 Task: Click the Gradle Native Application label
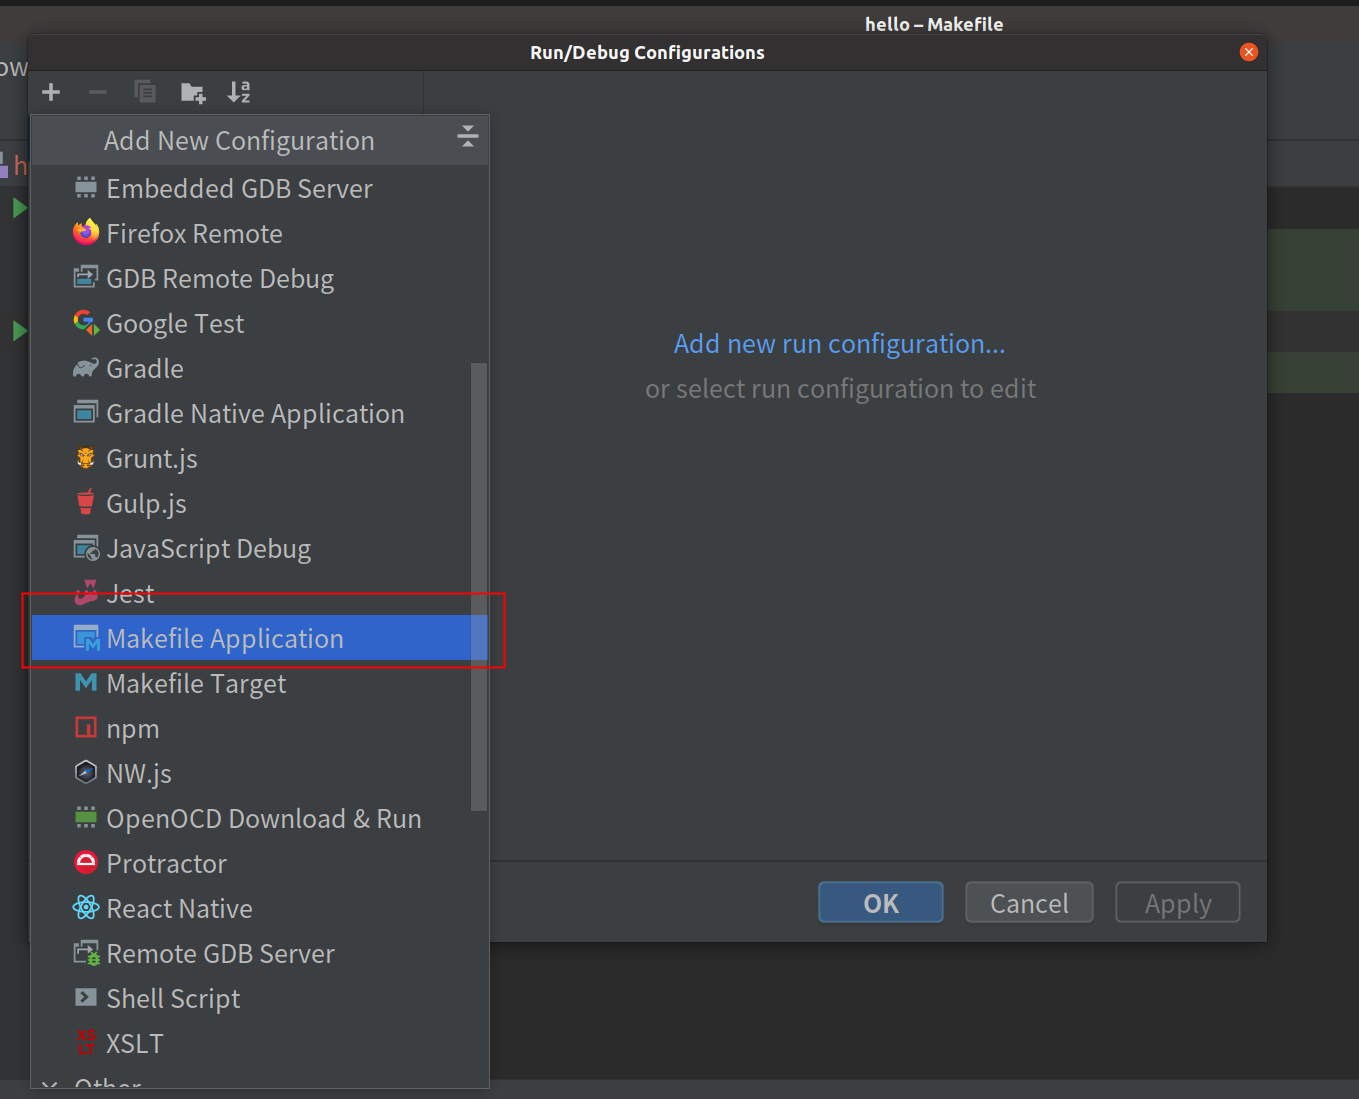coord(255,414)
